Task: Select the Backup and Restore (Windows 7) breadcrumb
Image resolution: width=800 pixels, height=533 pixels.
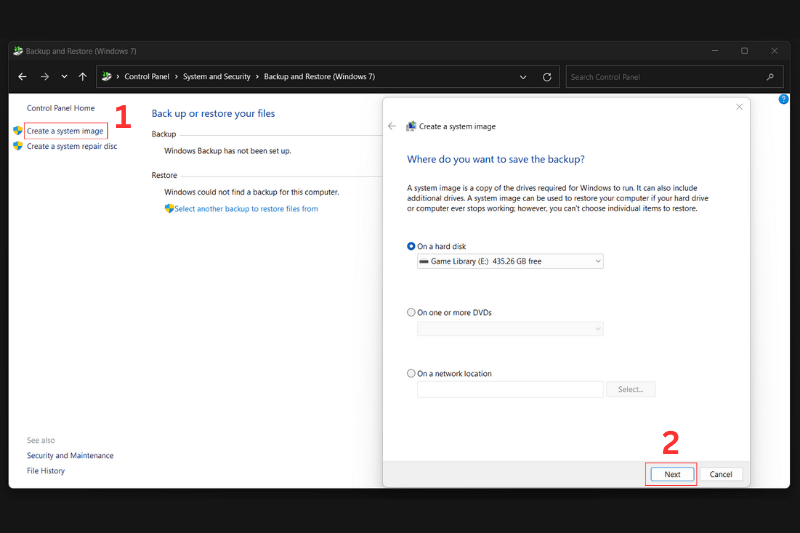Action: 319,77
